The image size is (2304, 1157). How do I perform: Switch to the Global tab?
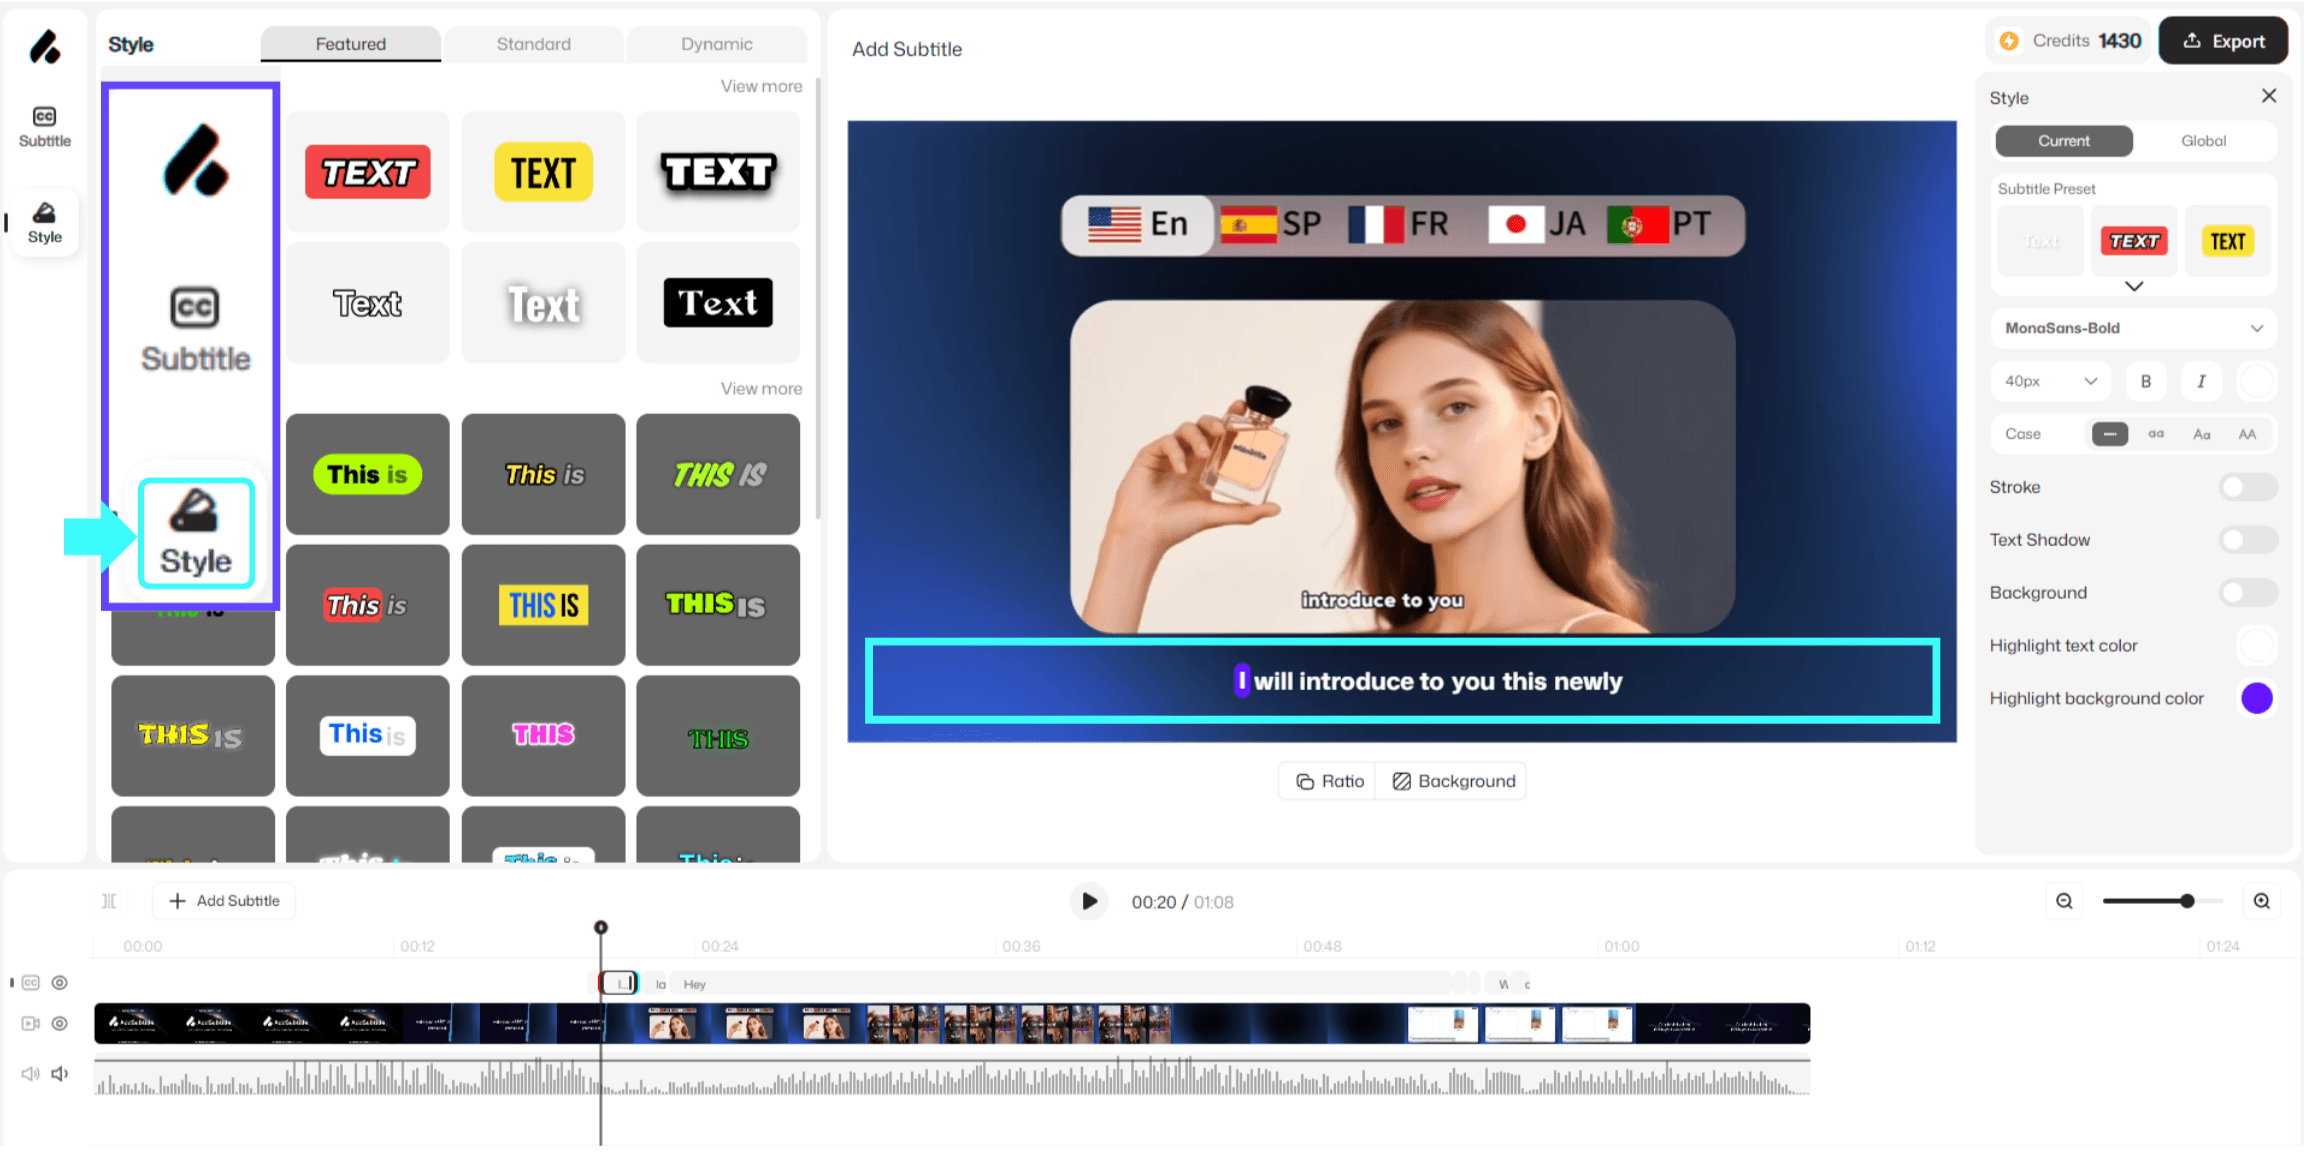[2203, 141]
